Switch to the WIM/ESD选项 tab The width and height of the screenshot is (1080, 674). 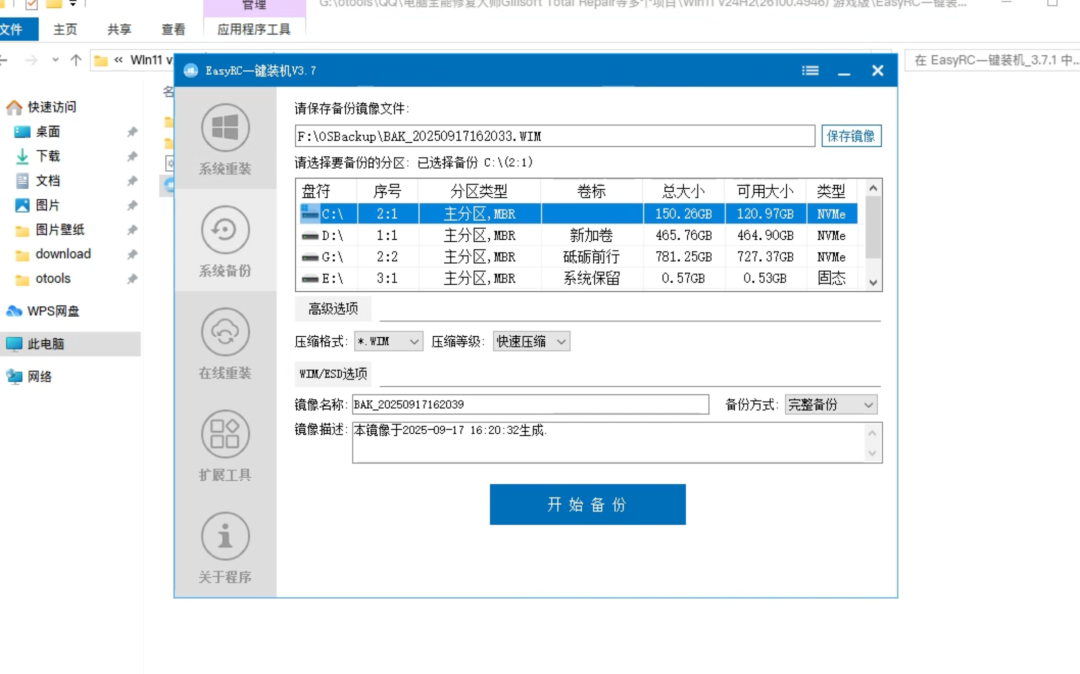point(333,374)
